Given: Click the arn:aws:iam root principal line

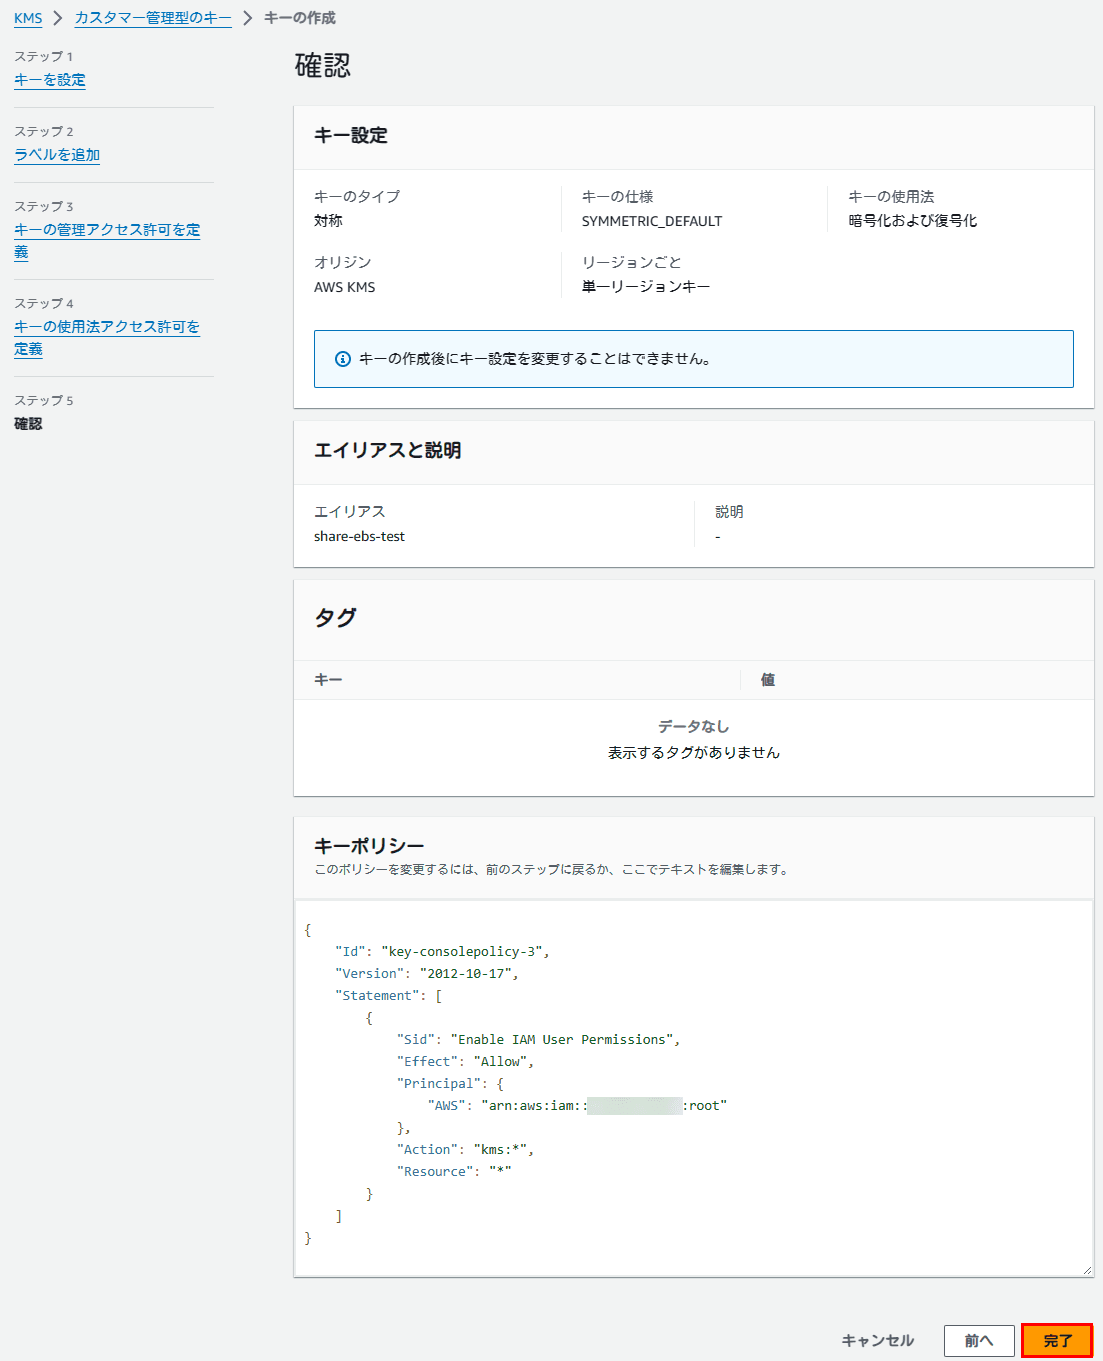Looking at the screenshot, I should click(577, 1106).
